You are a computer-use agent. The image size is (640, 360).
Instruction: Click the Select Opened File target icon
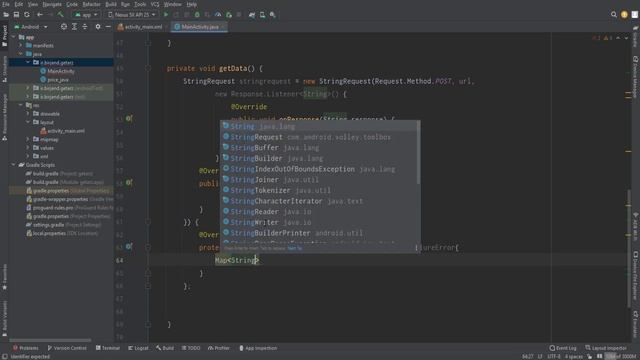(64, 27)
